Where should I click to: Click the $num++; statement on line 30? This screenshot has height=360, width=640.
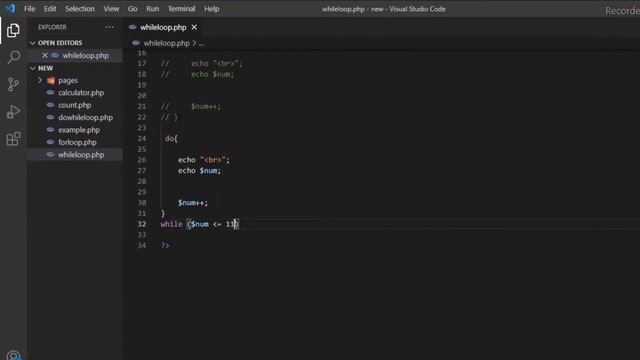pos(193,203)
